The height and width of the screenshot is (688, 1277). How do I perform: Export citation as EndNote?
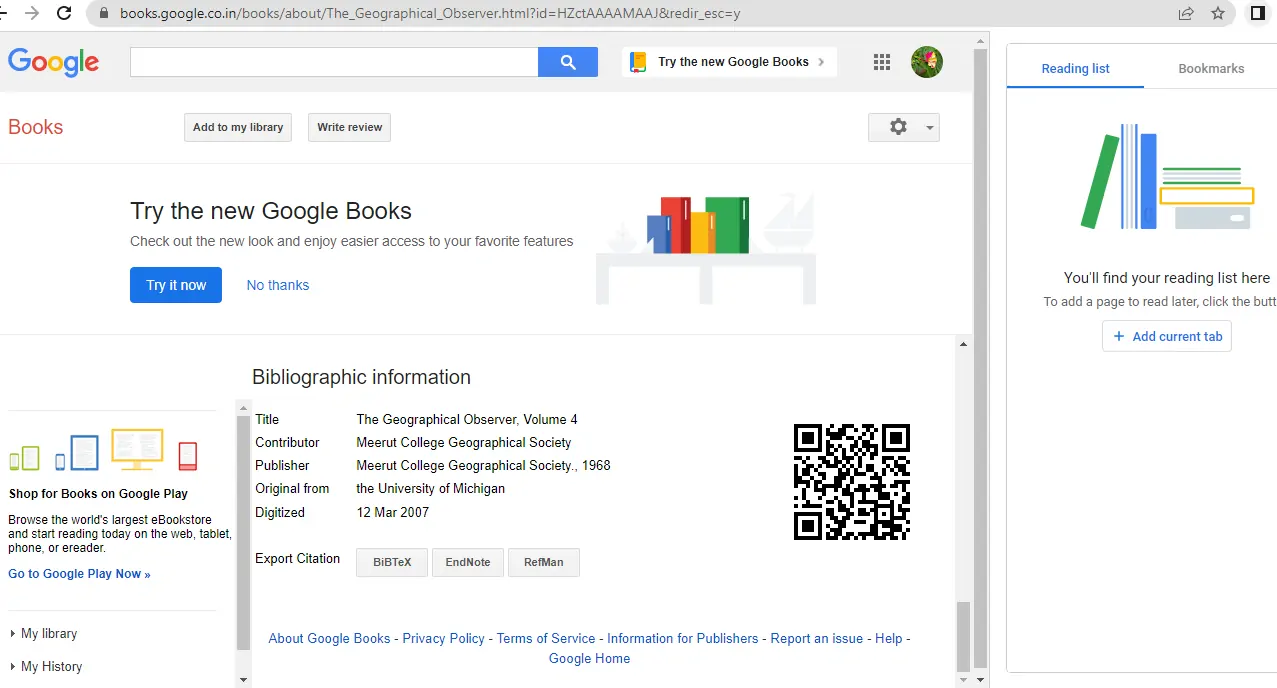468,562
